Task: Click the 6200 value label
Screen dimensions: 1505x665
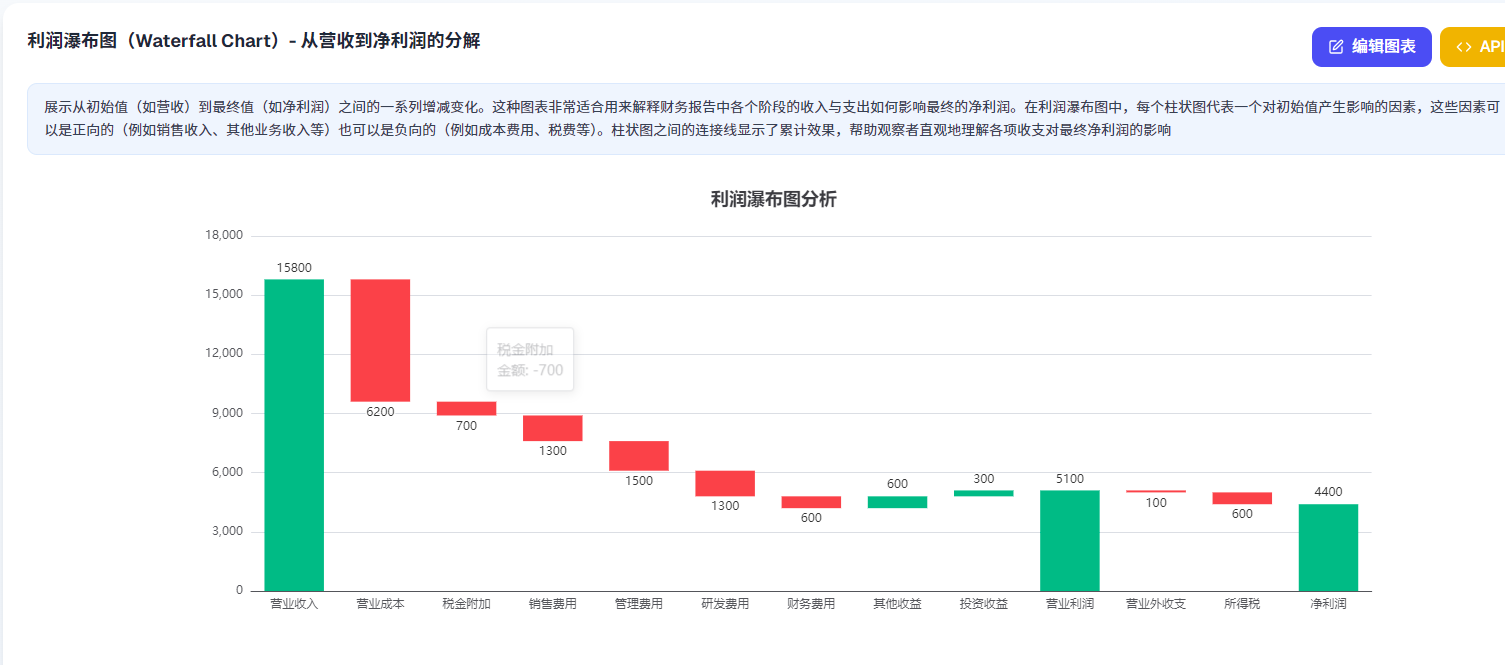Action: click(380, 411)
